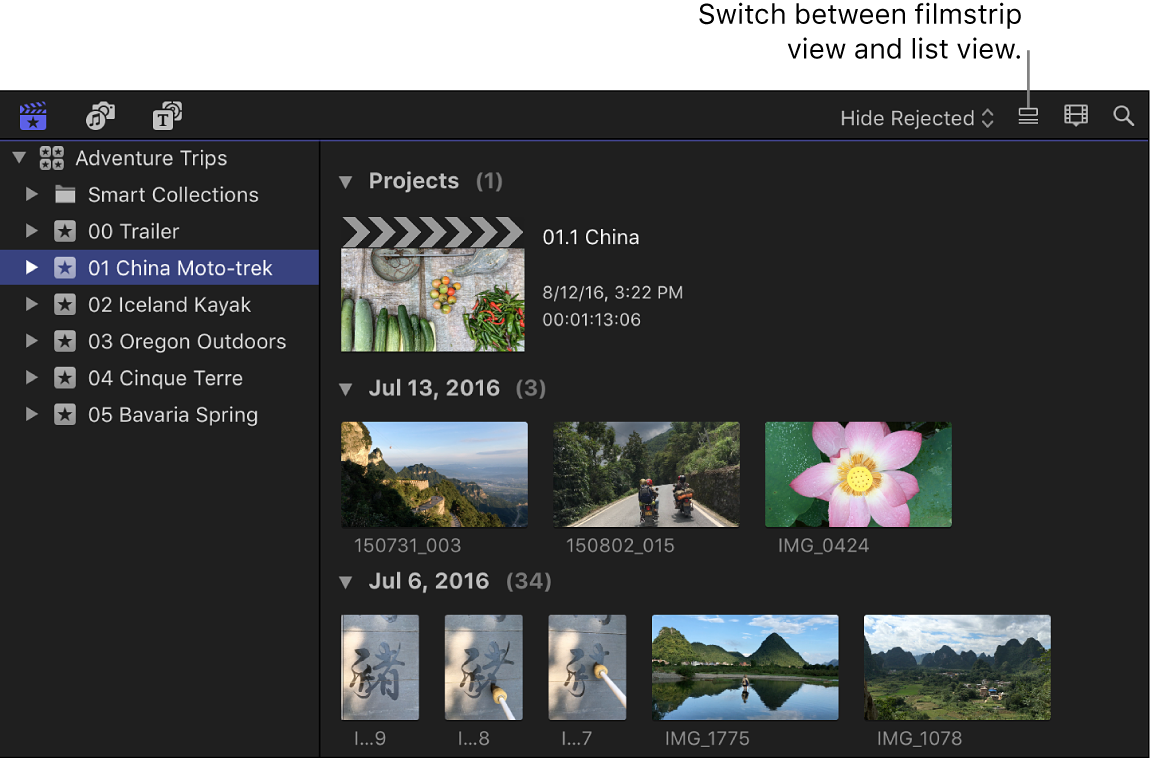The width and height of the screenshot is (1150, 758).
Task: Toggle between filmstrip and list view
Action: 1027,116
